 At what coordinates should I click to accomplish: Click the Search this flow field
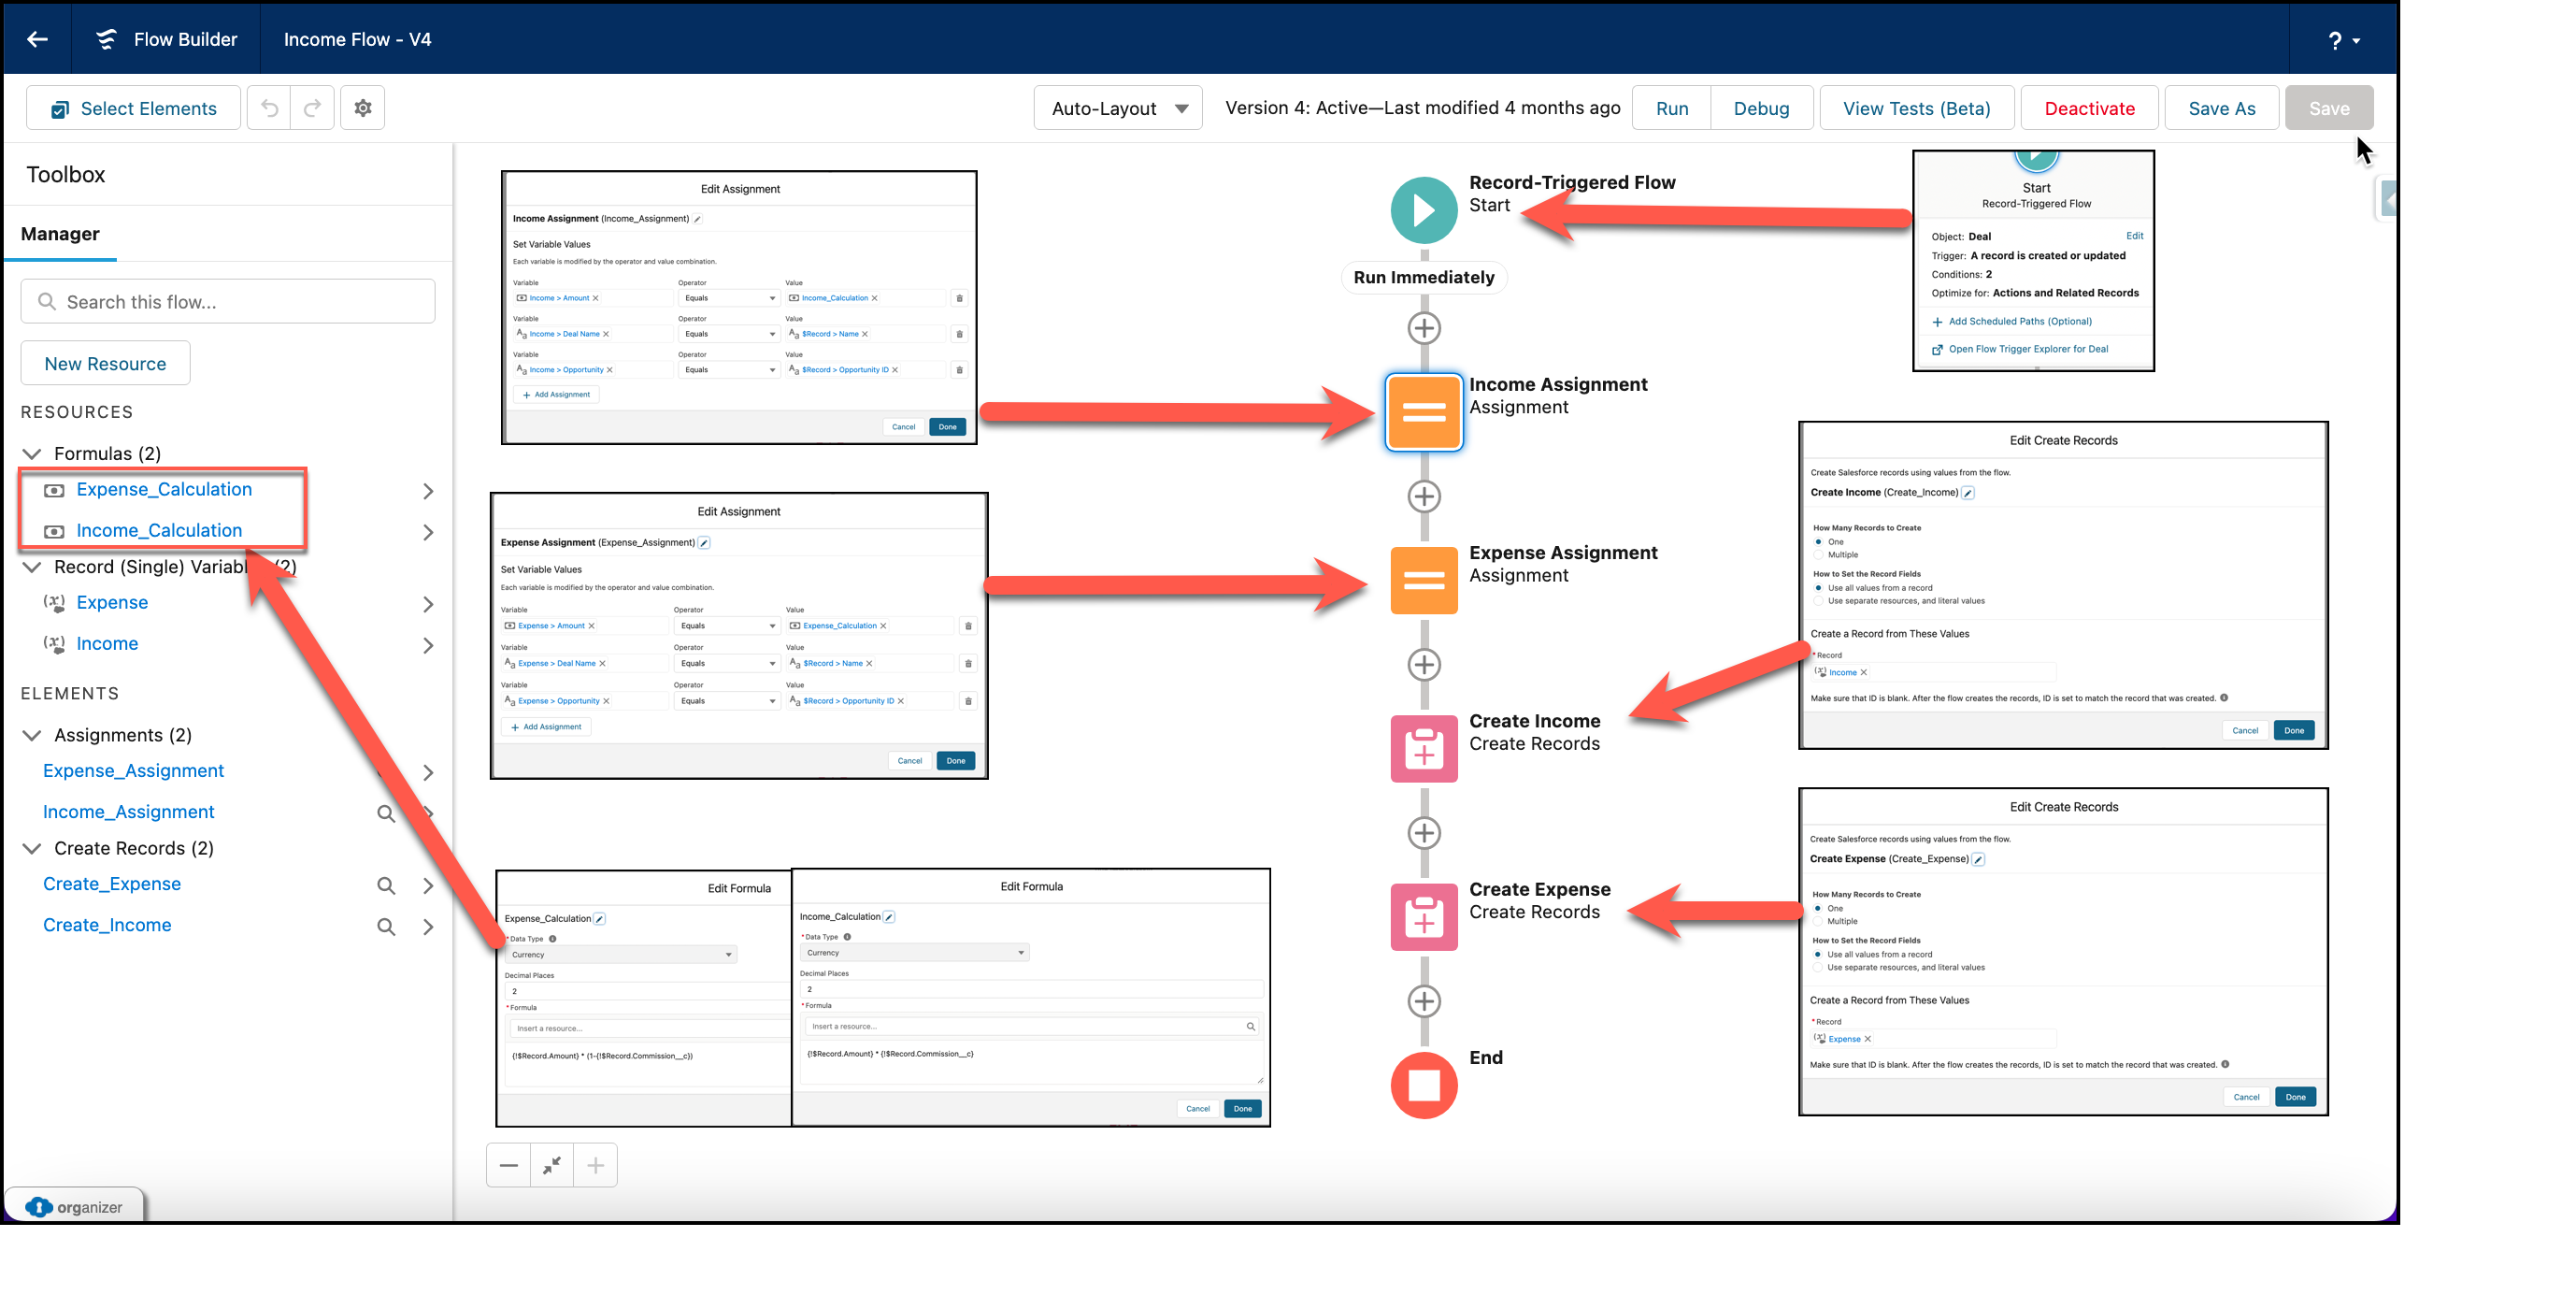[228, 301]
